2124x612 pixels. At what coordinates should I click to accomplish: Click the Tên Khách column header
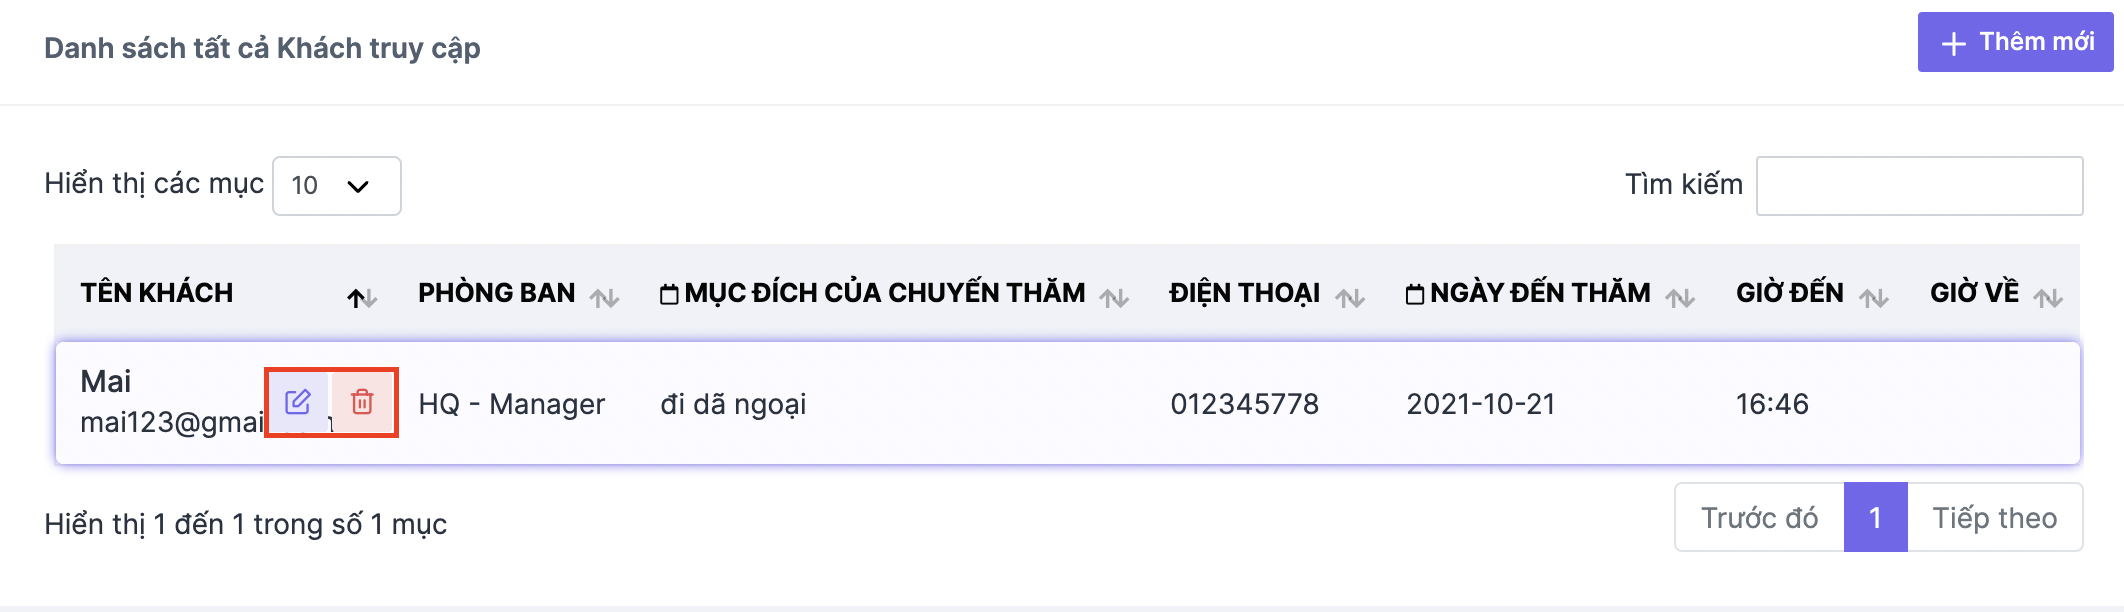(157, 293)
